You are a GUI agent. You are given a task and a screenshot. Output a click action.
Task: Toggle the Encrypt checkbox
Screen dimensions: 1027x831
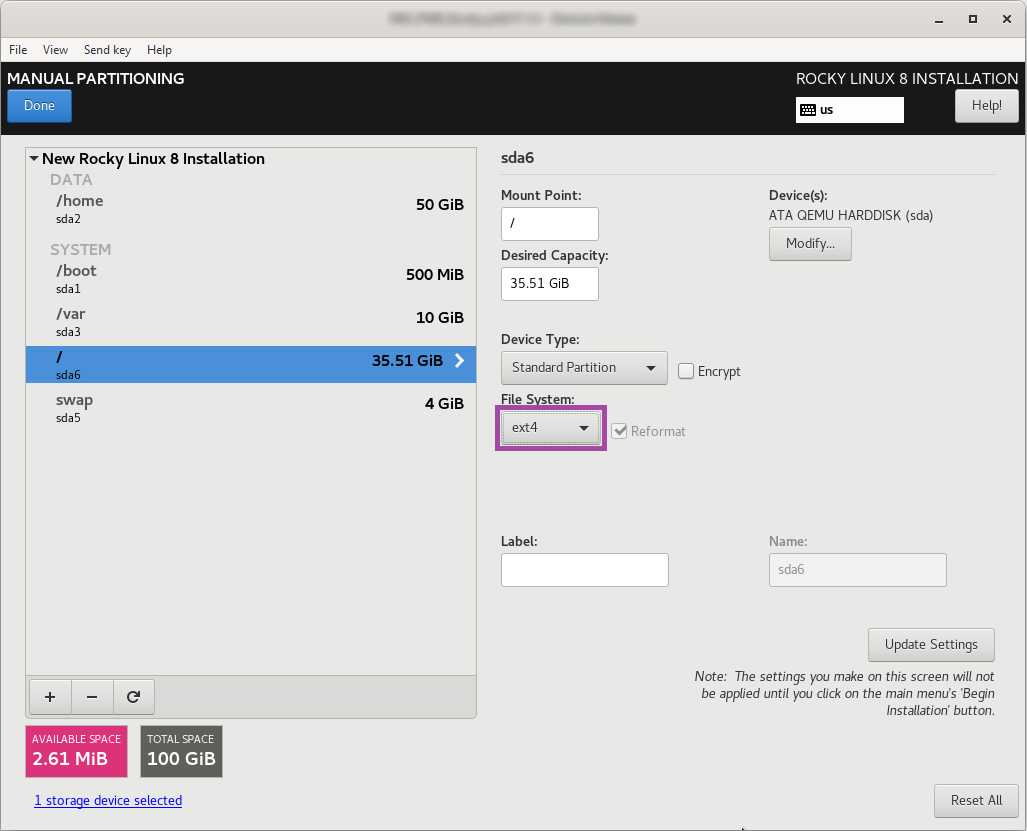coord(686,371)
